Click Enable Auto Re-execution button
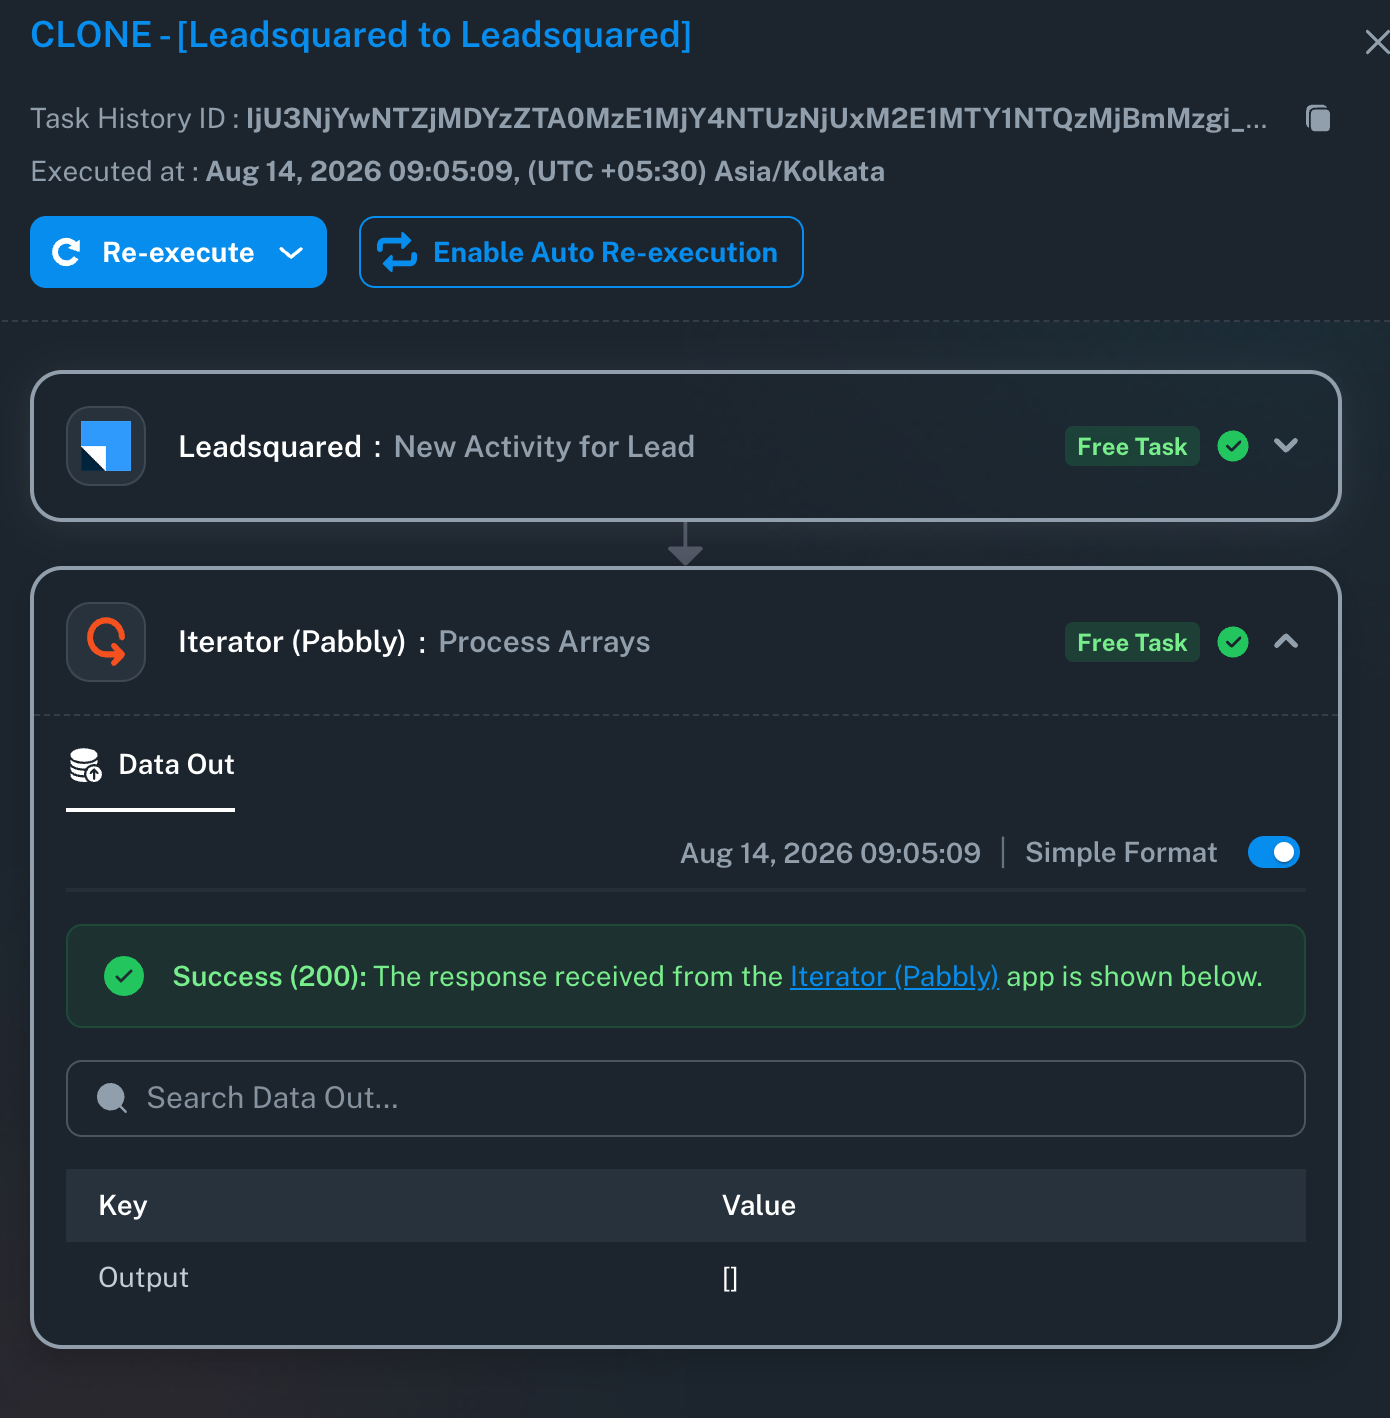Image resolution: width=1390 pixels, height=1418 pixels. (x=581, y=252)
